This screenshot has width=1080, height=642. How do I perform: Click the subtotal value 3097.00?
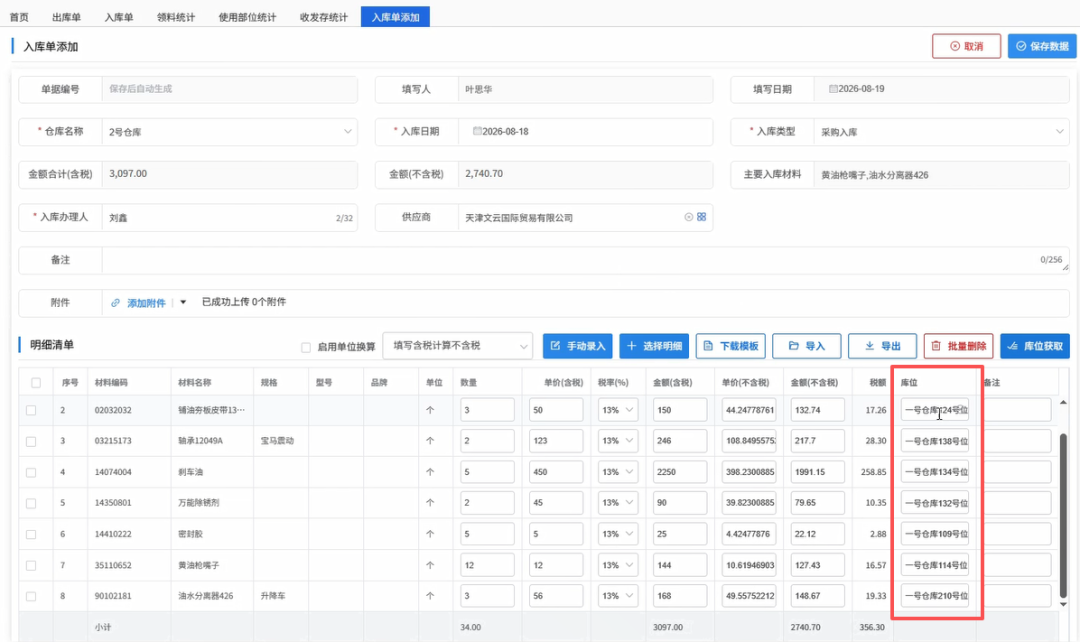pyautogui.click(x=667, y=628)
